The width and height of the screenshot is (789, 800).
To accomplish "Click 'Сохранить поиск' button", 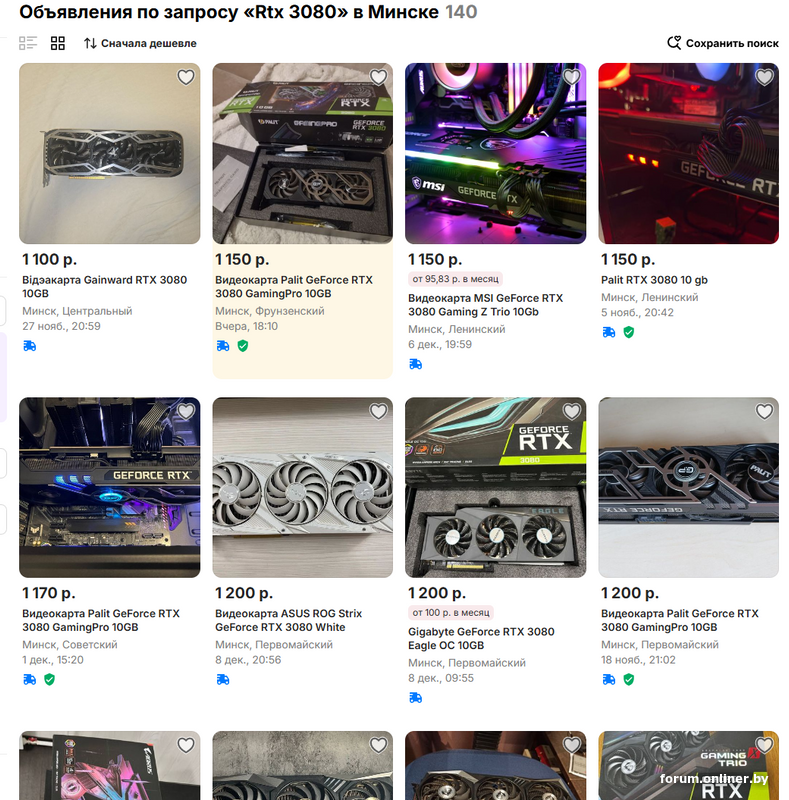I will pos(723,43).
